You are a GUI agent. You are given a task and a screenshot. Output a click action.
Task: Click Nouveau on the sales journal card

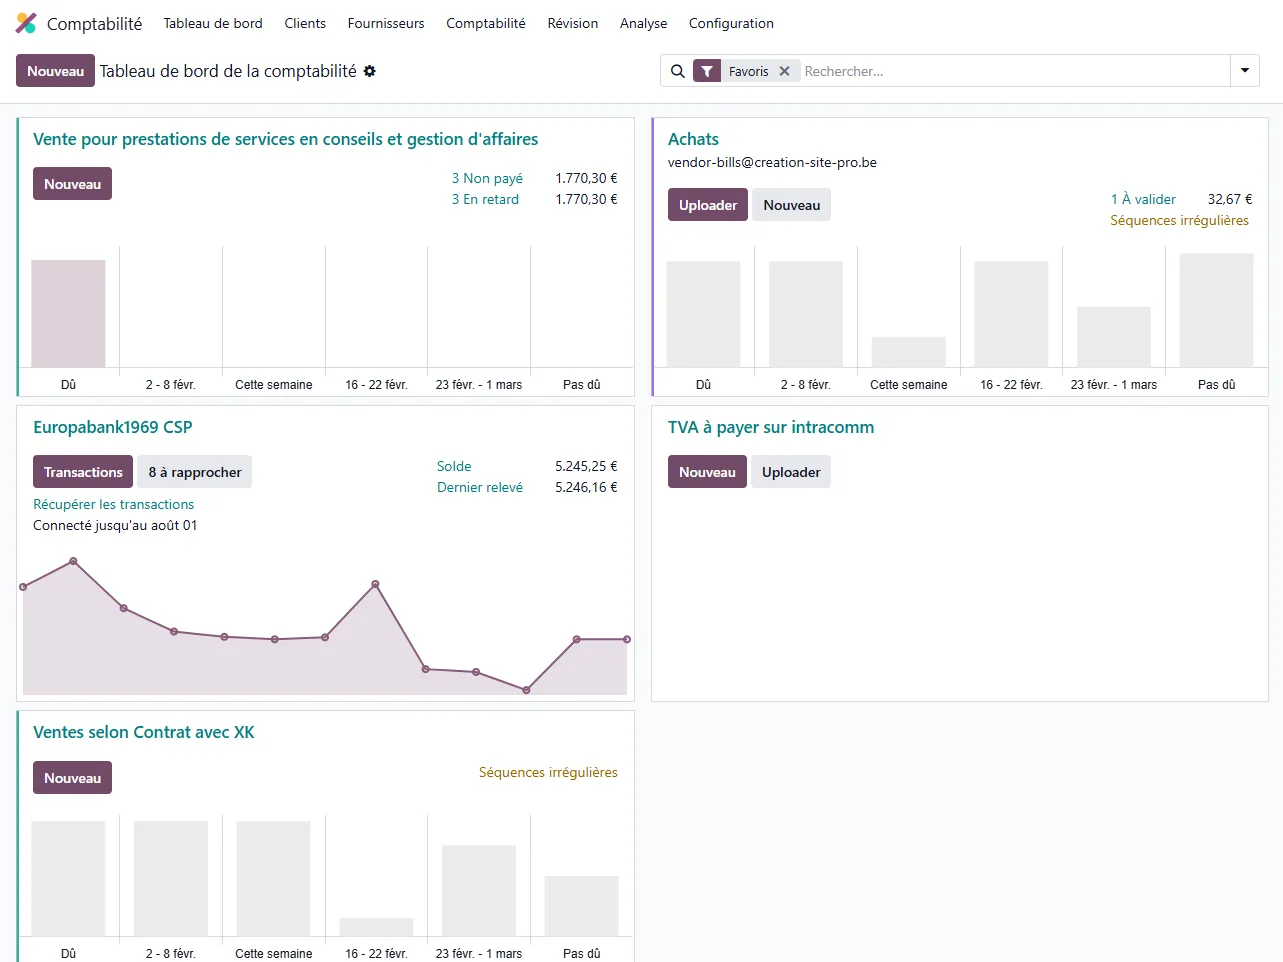pos(72,183)
